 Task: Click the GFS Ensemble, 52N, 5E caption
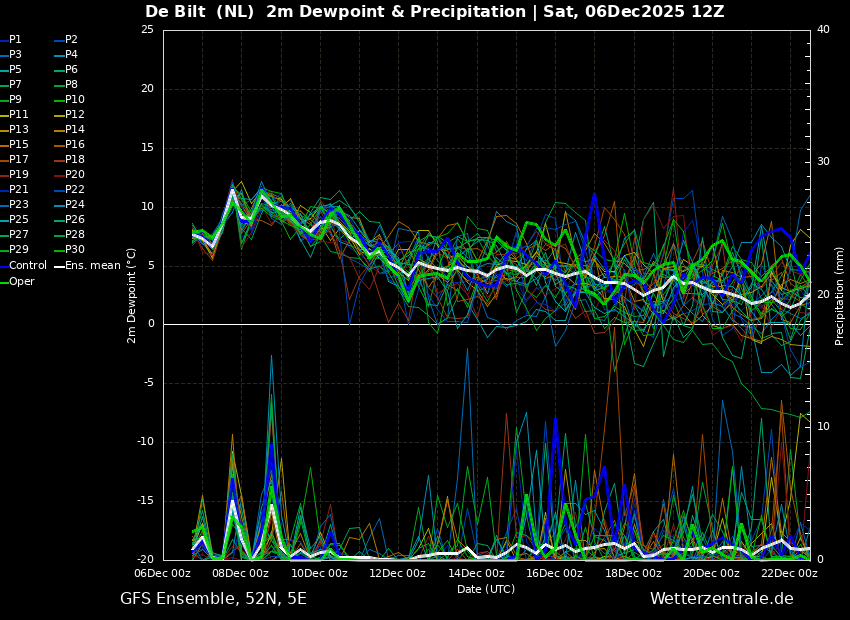(213, 599)
